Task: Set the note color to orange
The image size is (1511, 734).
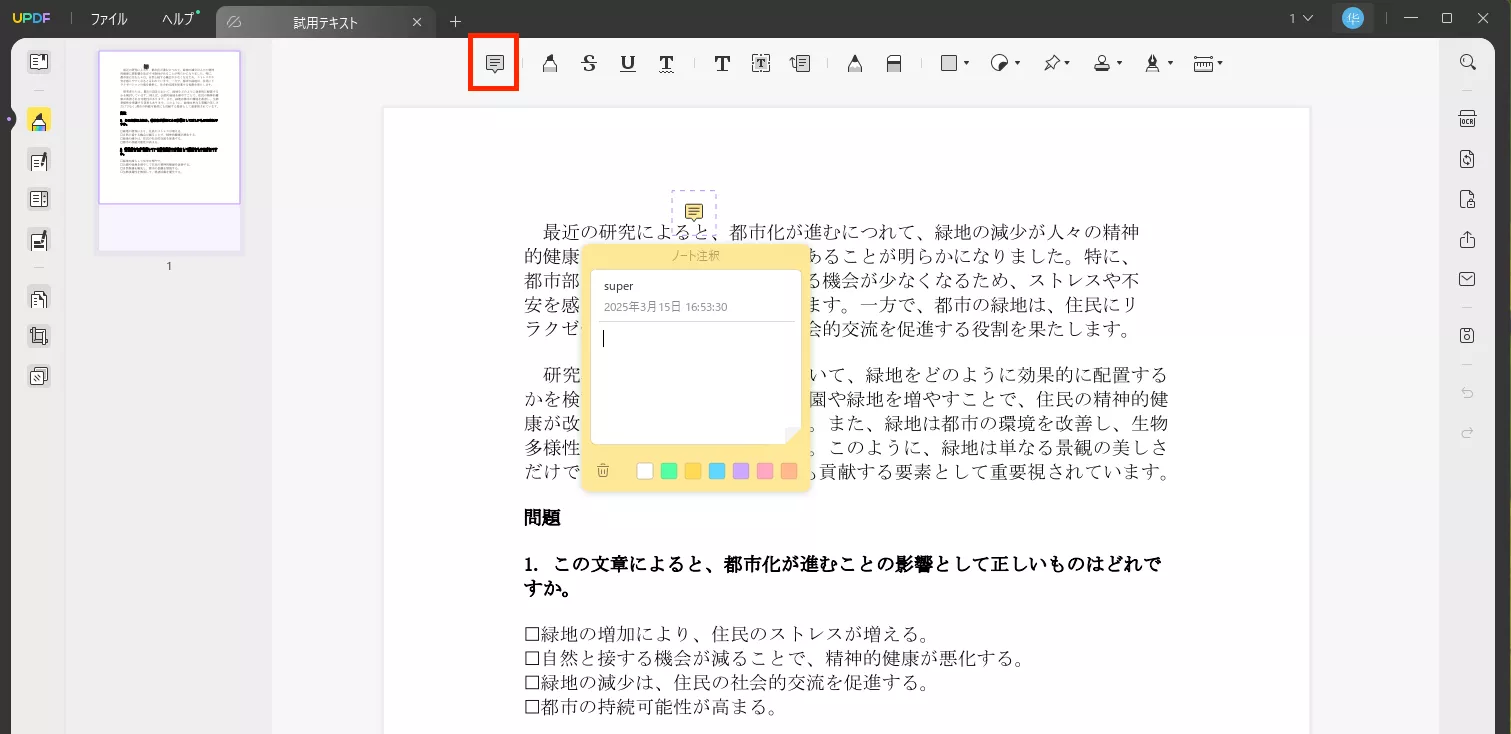Action: pos(789,471)
